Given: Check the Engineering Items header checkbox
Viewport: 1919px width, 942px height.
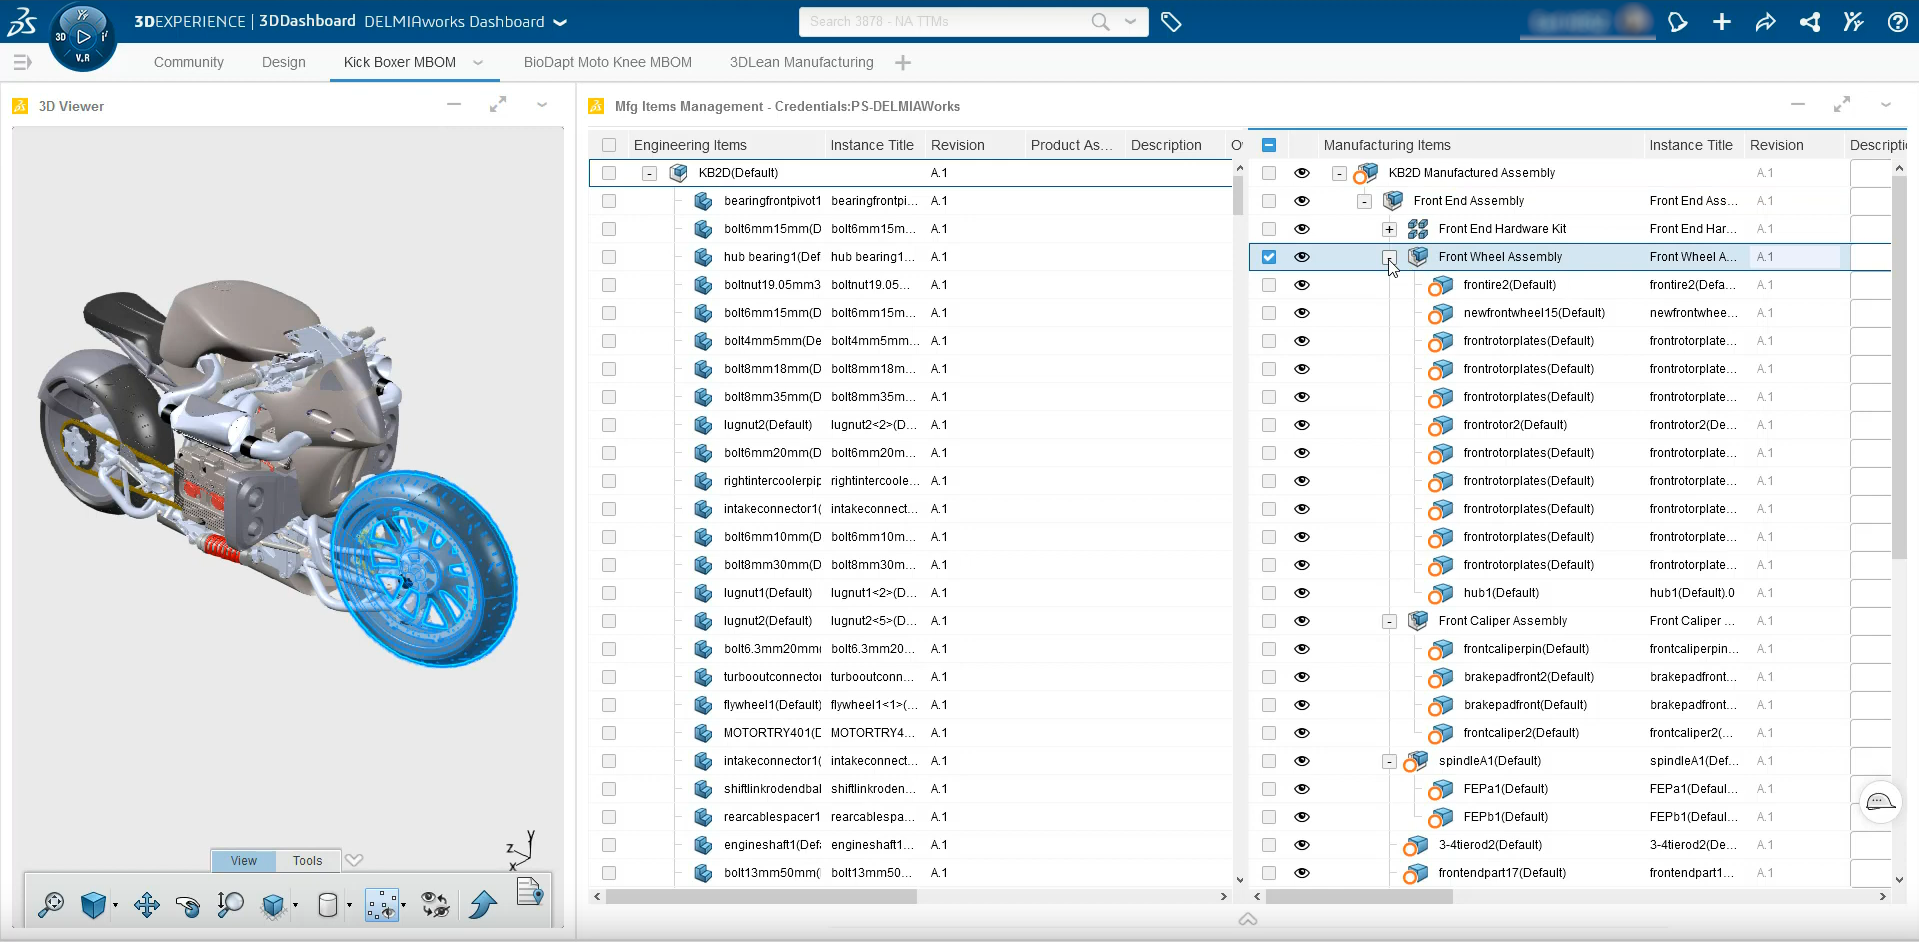Looking at the screenshot, I should (x=609, y=145).
